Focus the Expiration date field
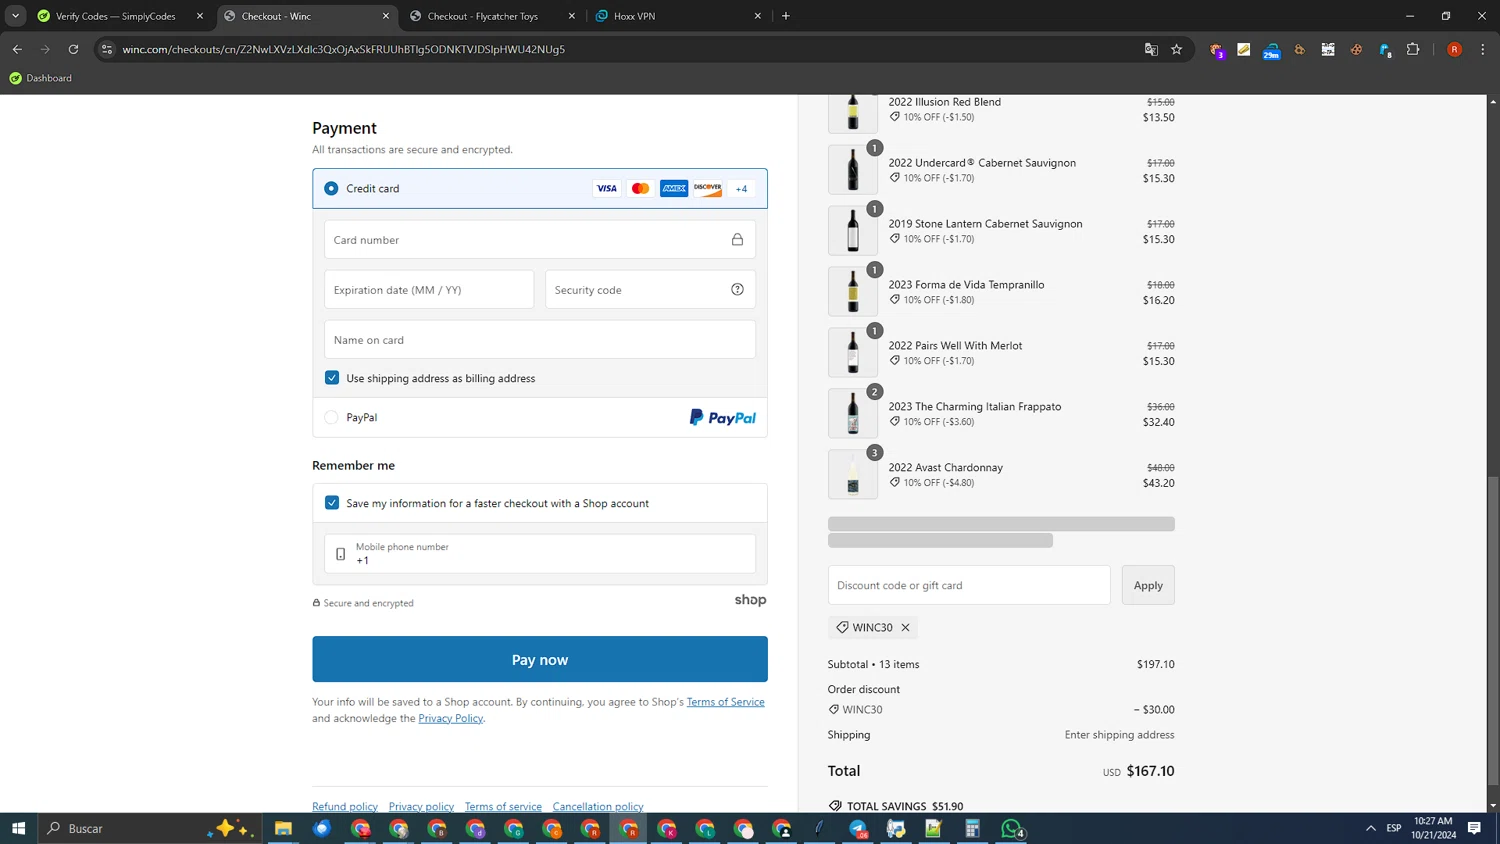The height and width of the screenshot is (844, 1500). pos(429,290)
